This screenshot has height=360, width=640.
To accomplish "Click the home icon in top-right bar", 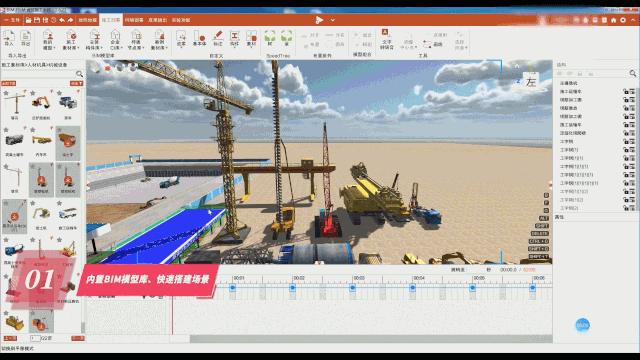I will tap(613, 20).
